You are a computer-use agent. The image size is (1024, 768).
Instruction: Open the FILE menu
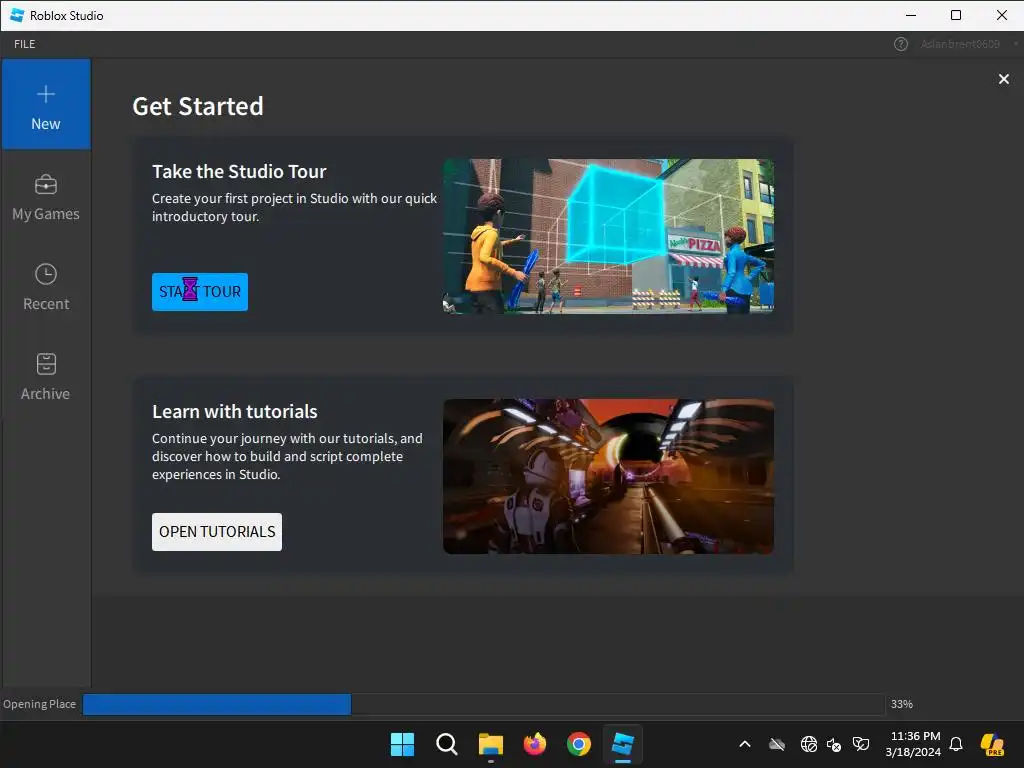pyautogui.click(x=25, y=44)
